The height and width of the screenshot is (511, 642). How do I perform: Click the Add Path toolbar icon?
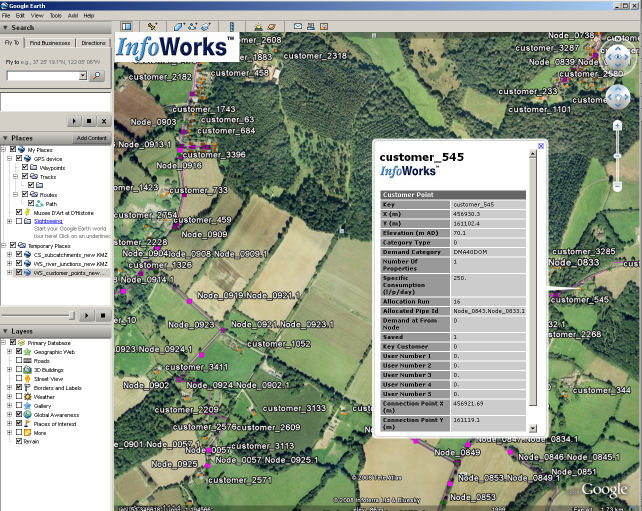point(192,27)
